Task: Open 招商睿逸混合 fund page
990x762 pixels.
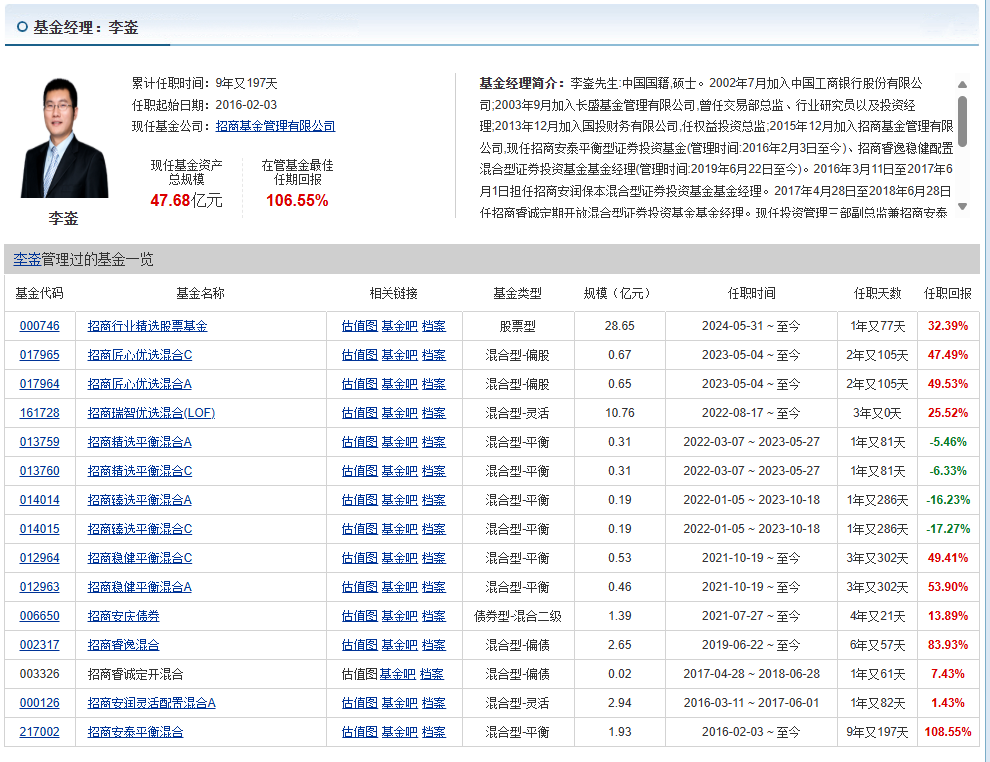Action: (123, 645)
